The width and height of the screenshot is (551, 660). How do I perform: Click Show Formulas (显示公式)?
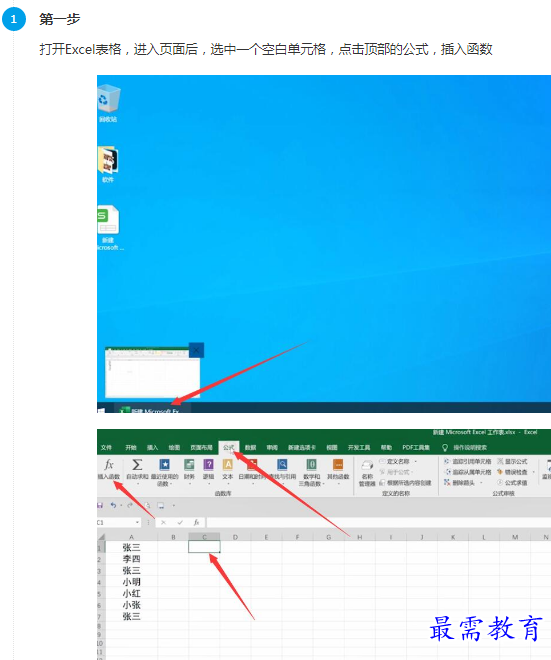[512, 461]
